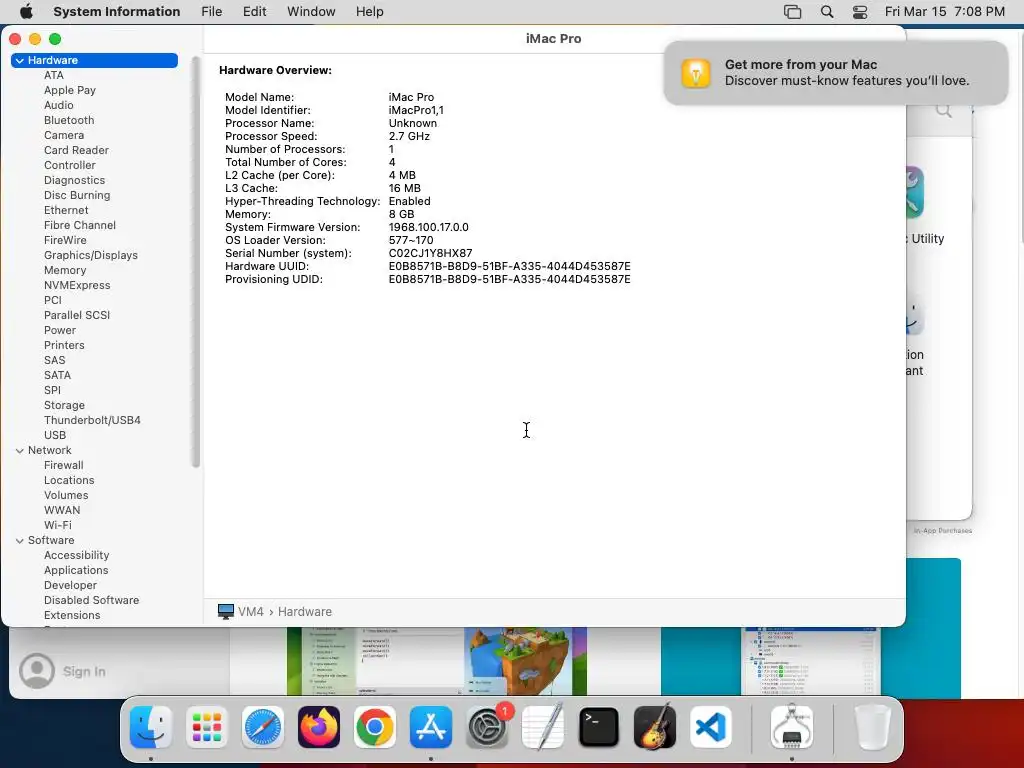Viewport: 1024px width, 768px height.
Task: Open Spotlight search in menu bar
Action: pos(827,12)
